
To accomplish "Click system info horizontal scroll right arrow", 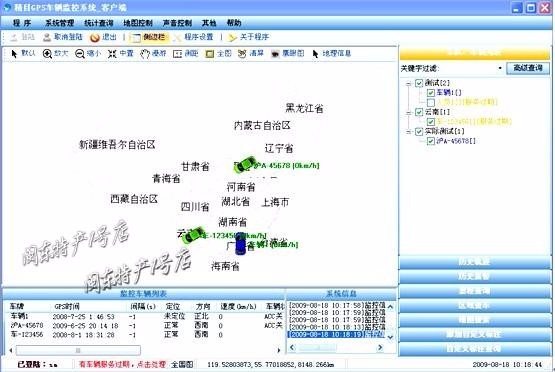I will (x=380, y=348).
